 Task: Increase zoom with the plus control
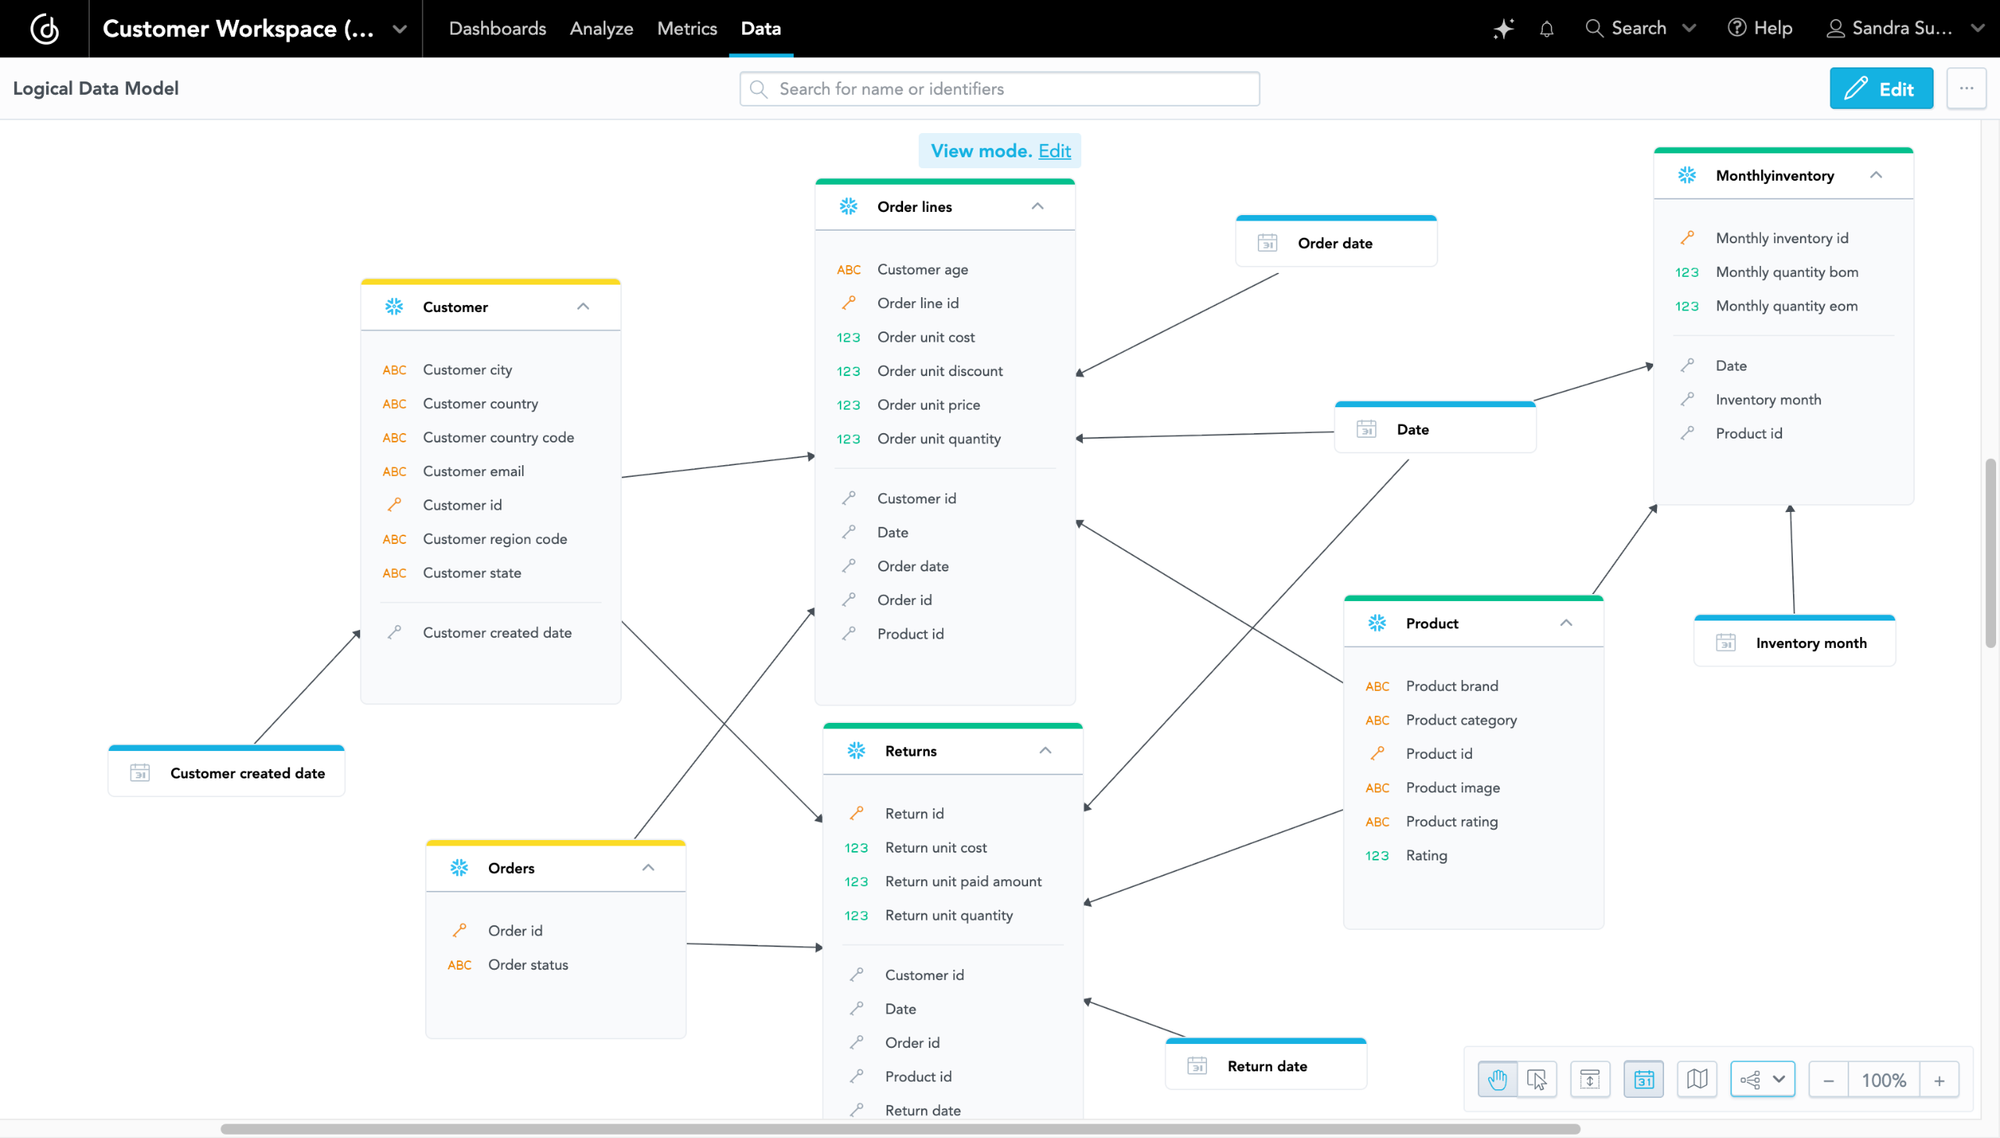pyautogui.click(x=1940, y=1080)
